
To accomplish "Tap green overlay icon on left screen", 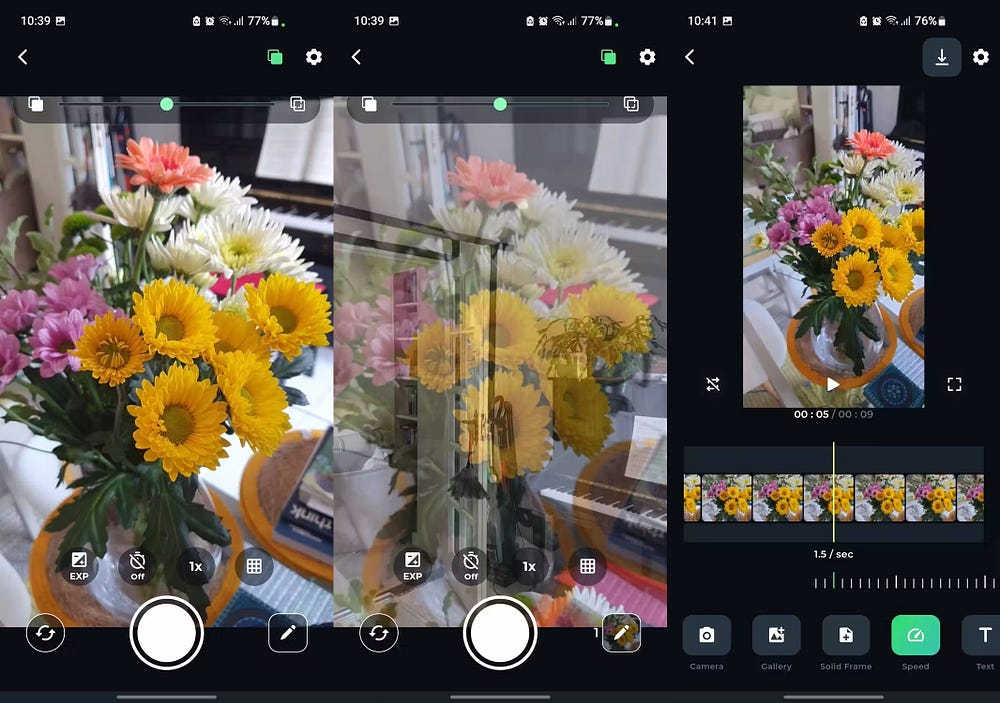I will pos(275,57).
